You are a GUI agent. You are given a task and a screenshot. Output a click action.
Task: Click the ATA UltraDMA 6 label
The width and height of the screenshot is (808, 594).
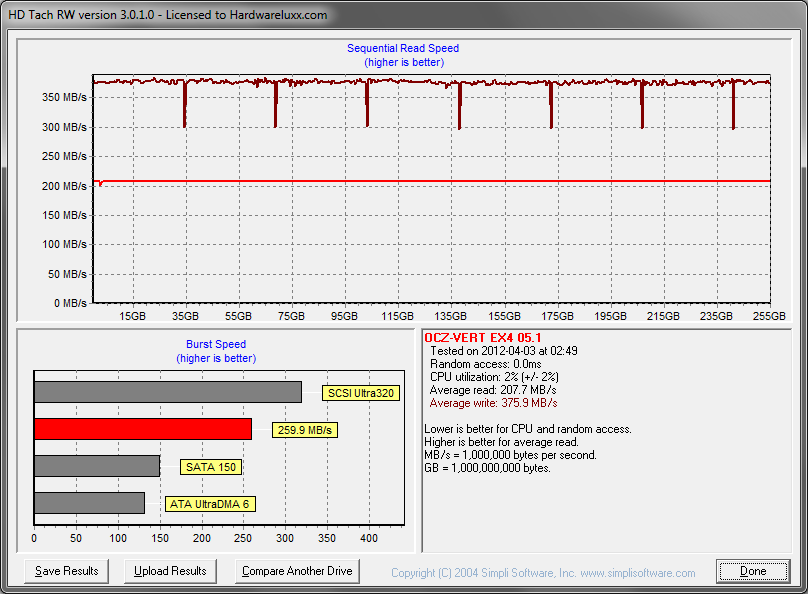coord(210,504)
